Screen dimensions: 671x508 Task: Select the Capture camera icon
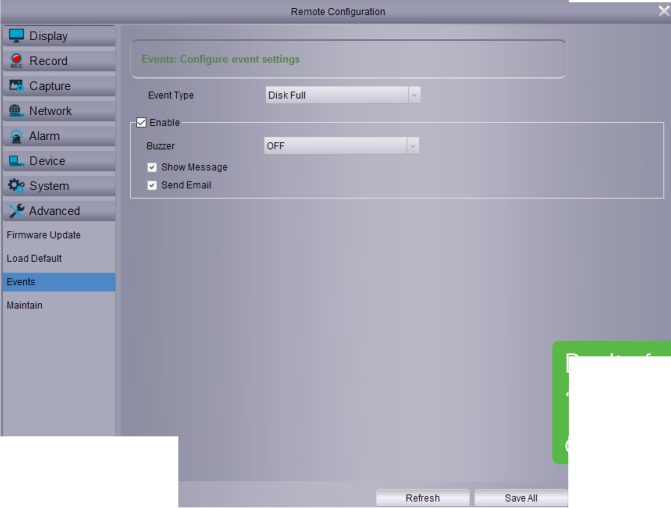coord(16,86)
